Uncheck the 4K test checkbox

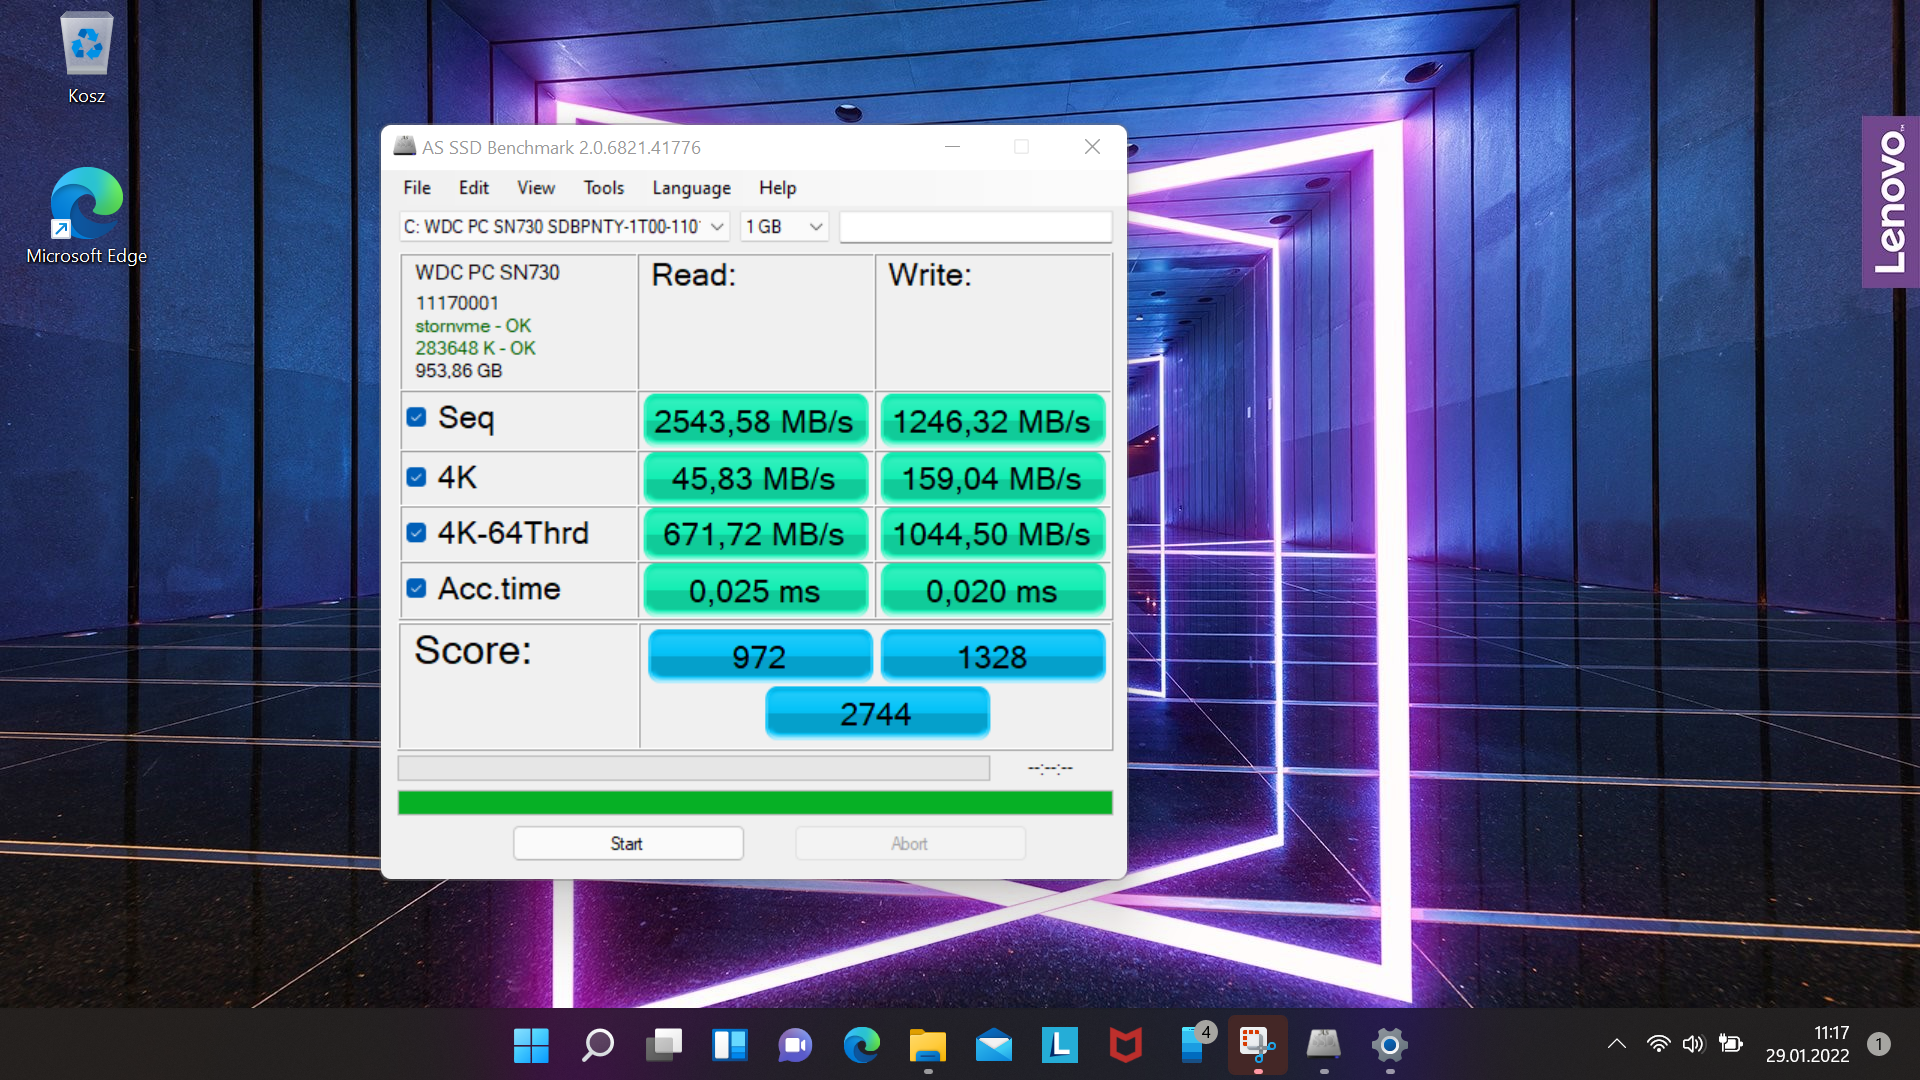click(417, 478)
